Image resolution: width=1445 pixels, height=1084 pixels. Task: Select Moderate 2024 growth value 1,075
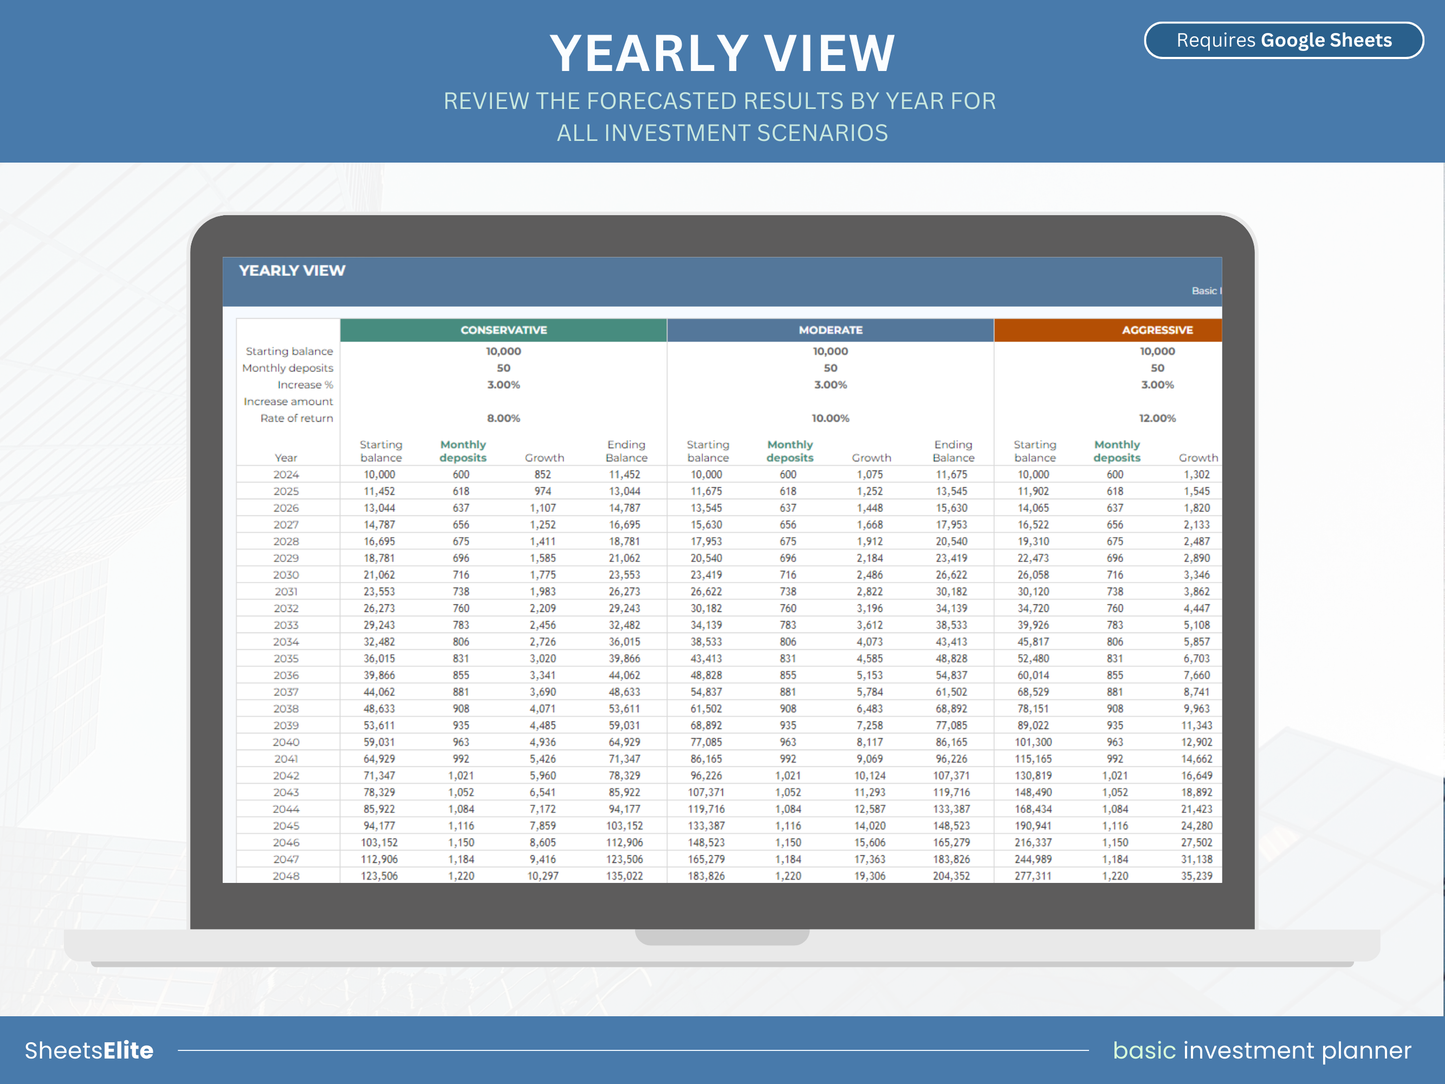click(869, 475)
